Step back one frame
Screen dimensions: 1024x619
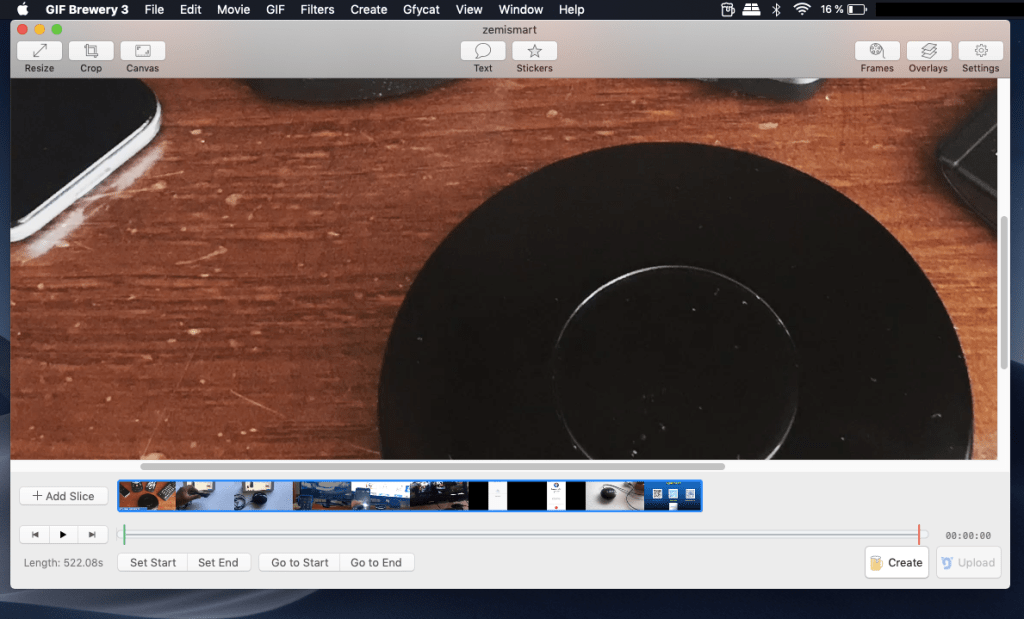pyautogui.click(x=35, y=535)
